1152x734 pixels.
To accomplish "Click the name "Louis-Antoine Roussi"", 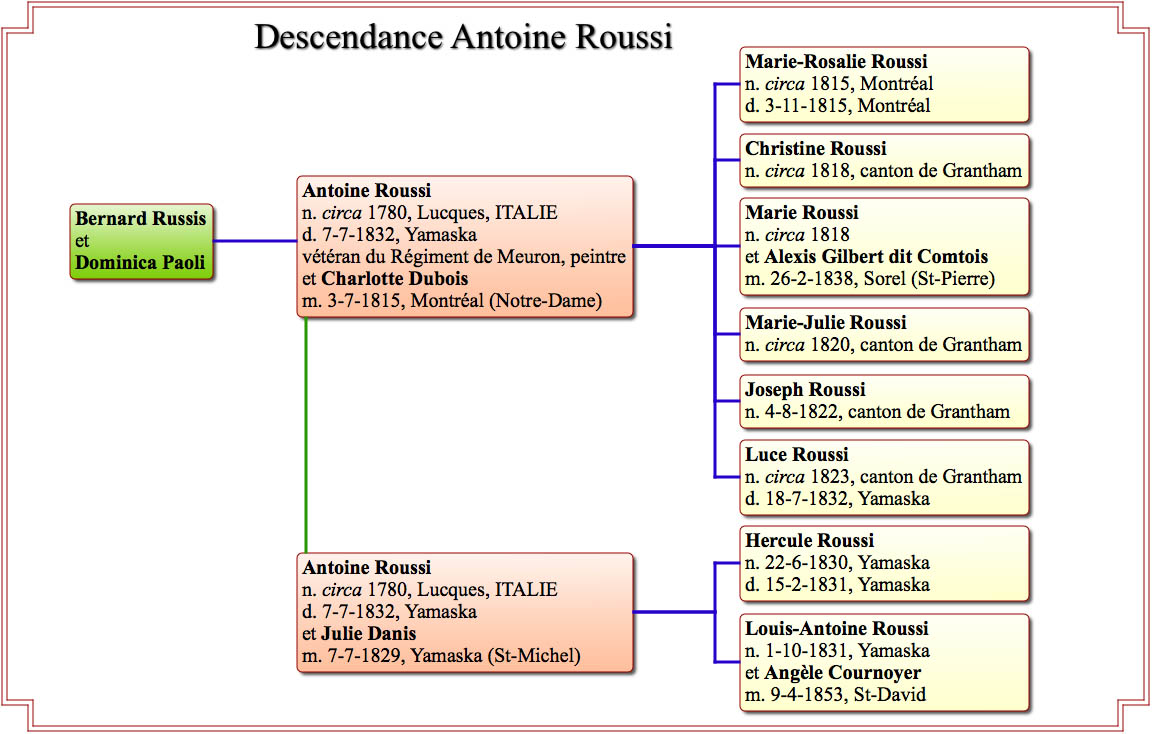I will pyautogui.click(x=837, y=629).
